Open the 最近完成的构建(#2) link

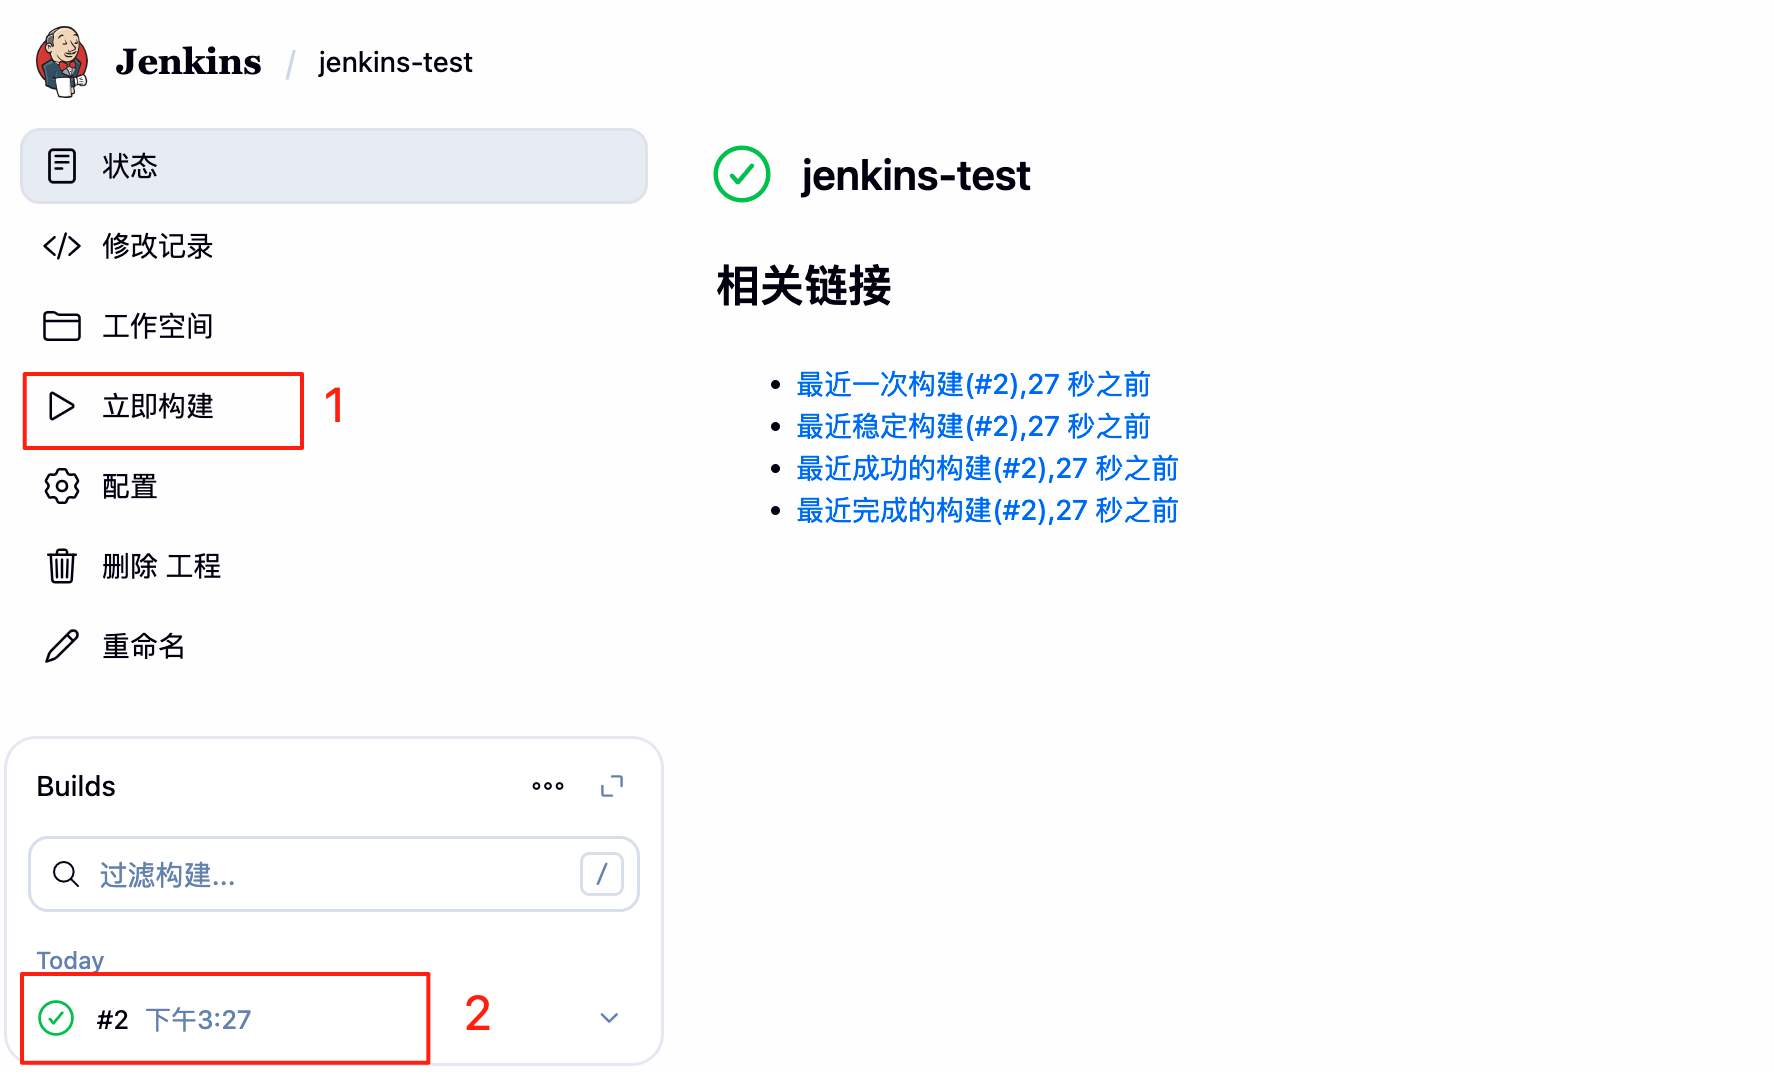(986, 510)
